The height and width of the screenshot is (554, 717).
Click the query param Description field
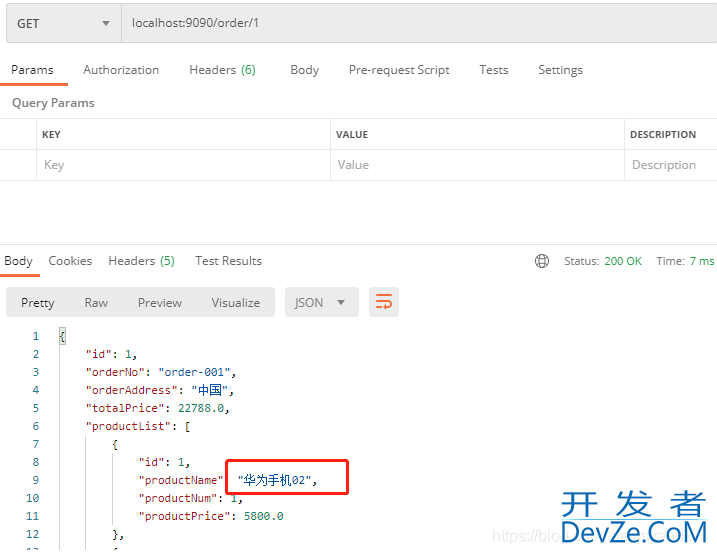point(671,165)
